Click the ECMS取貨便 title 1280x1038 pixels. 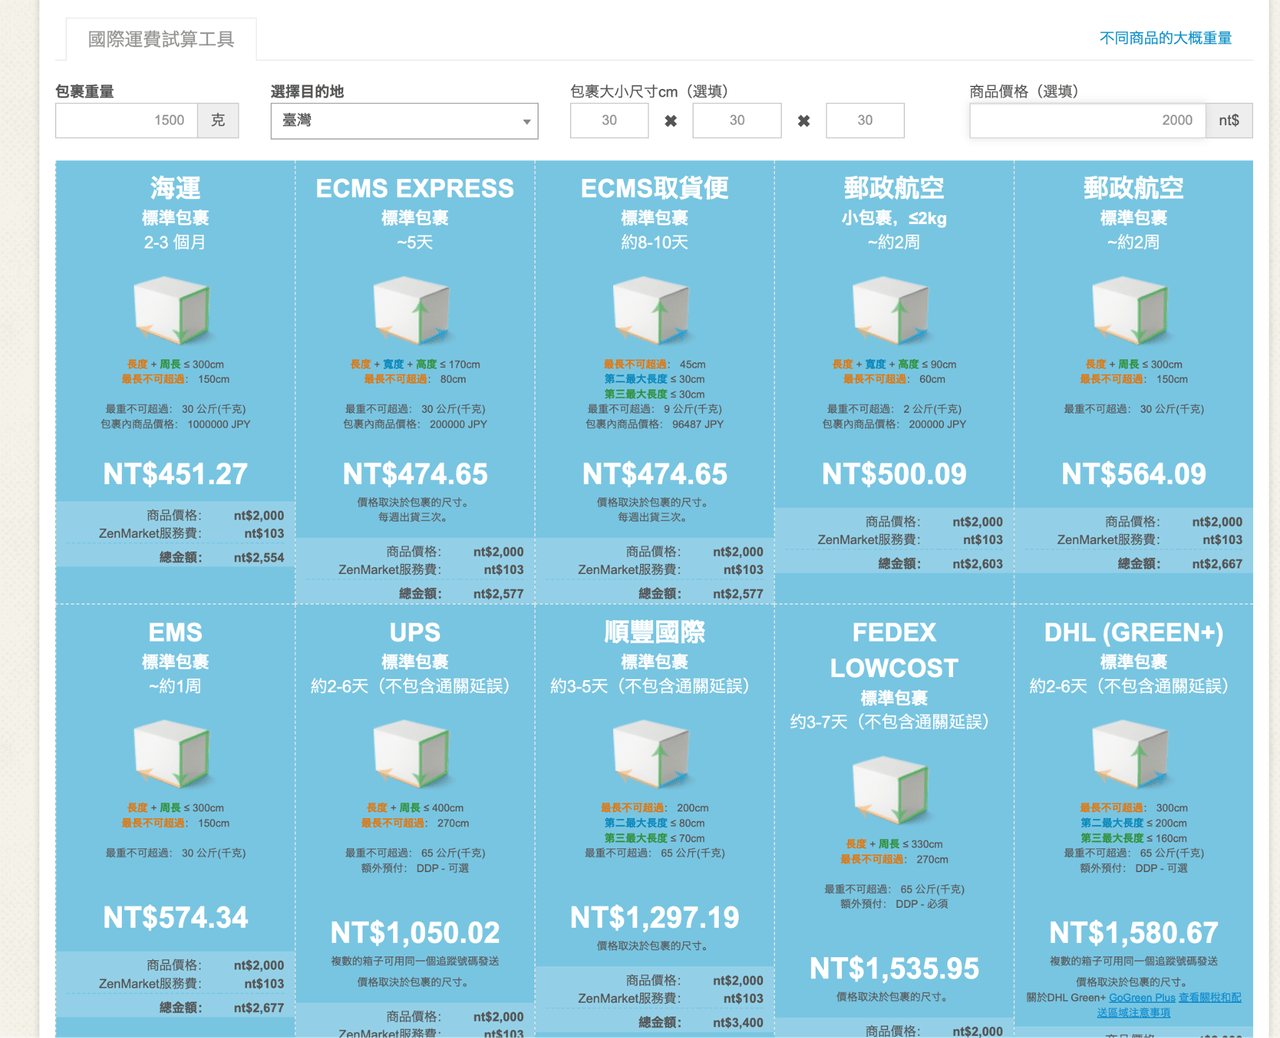655,188
